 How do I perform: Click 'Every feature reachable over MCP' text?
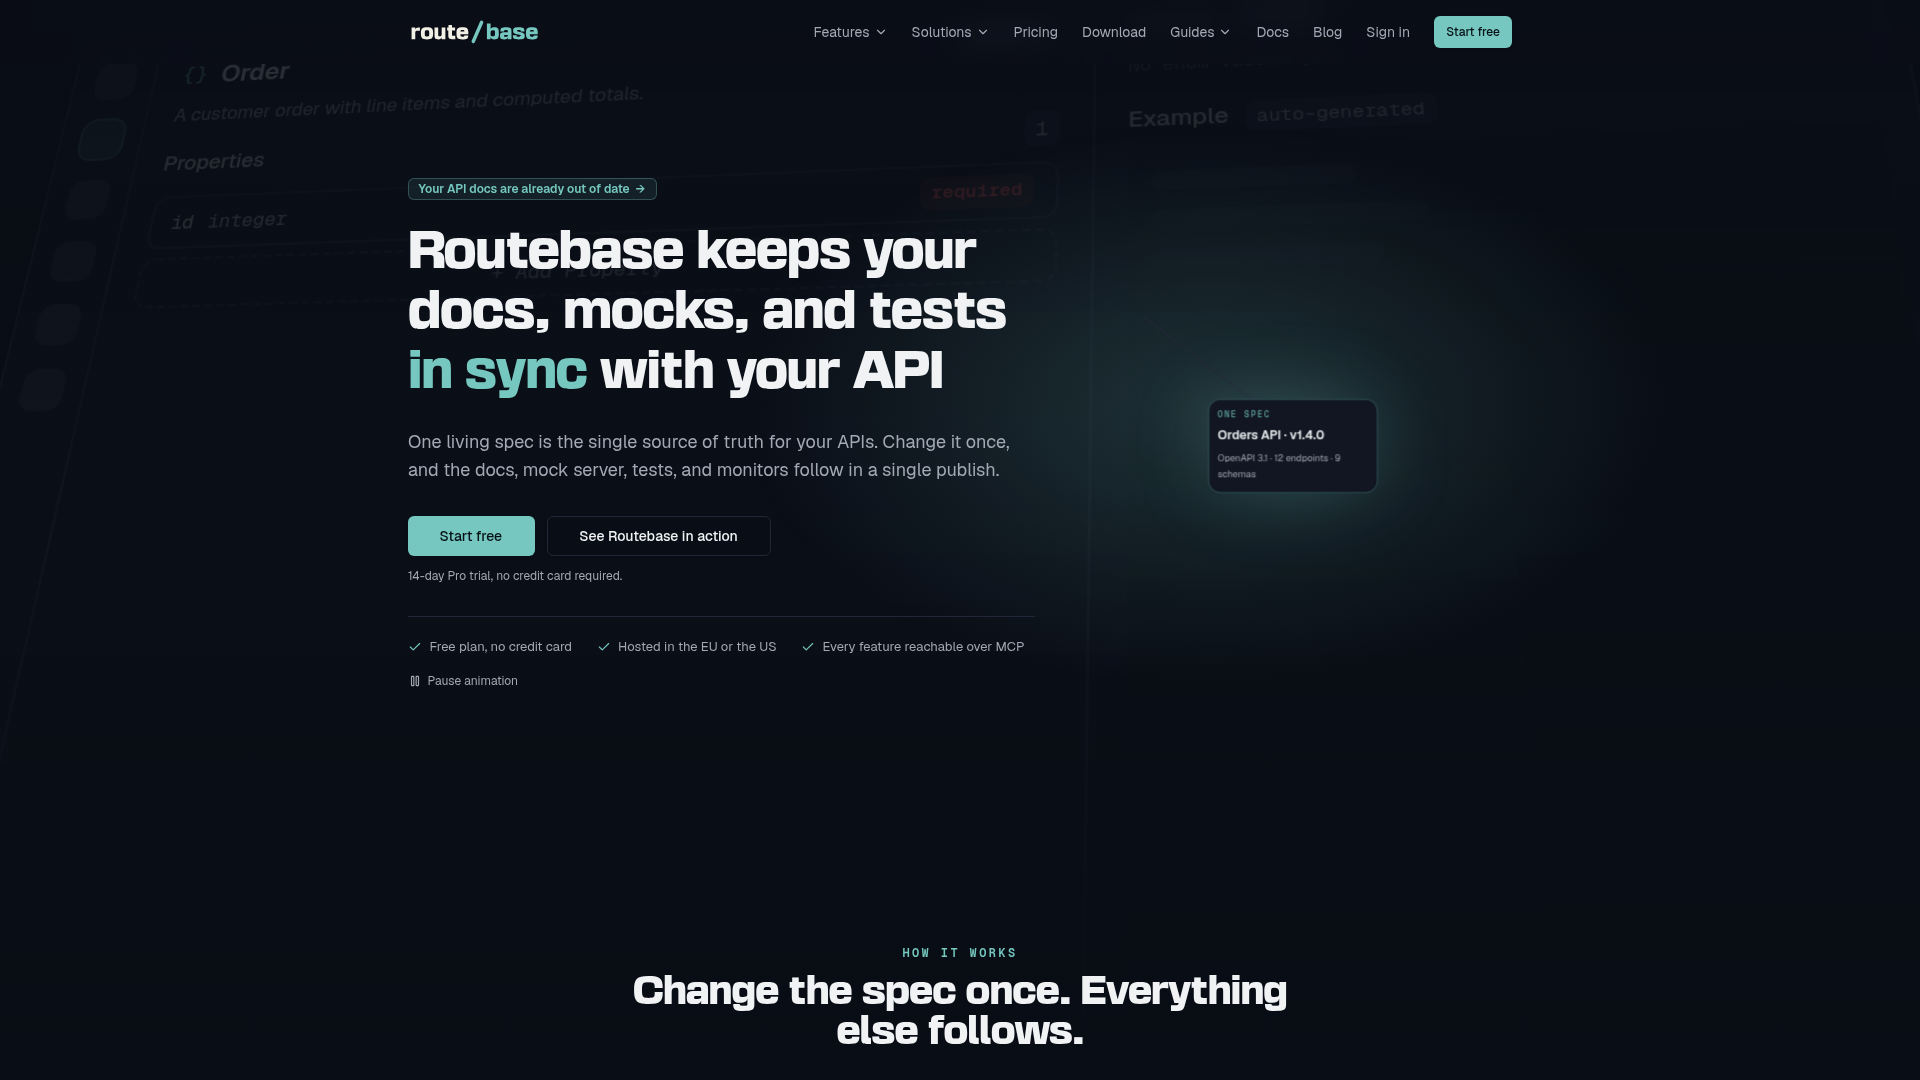pos(923,647)
